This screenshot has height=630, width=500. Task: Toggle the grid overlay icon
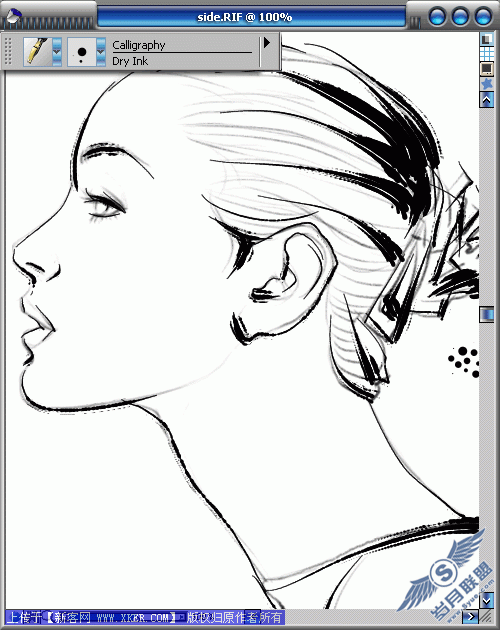point(487,53)
